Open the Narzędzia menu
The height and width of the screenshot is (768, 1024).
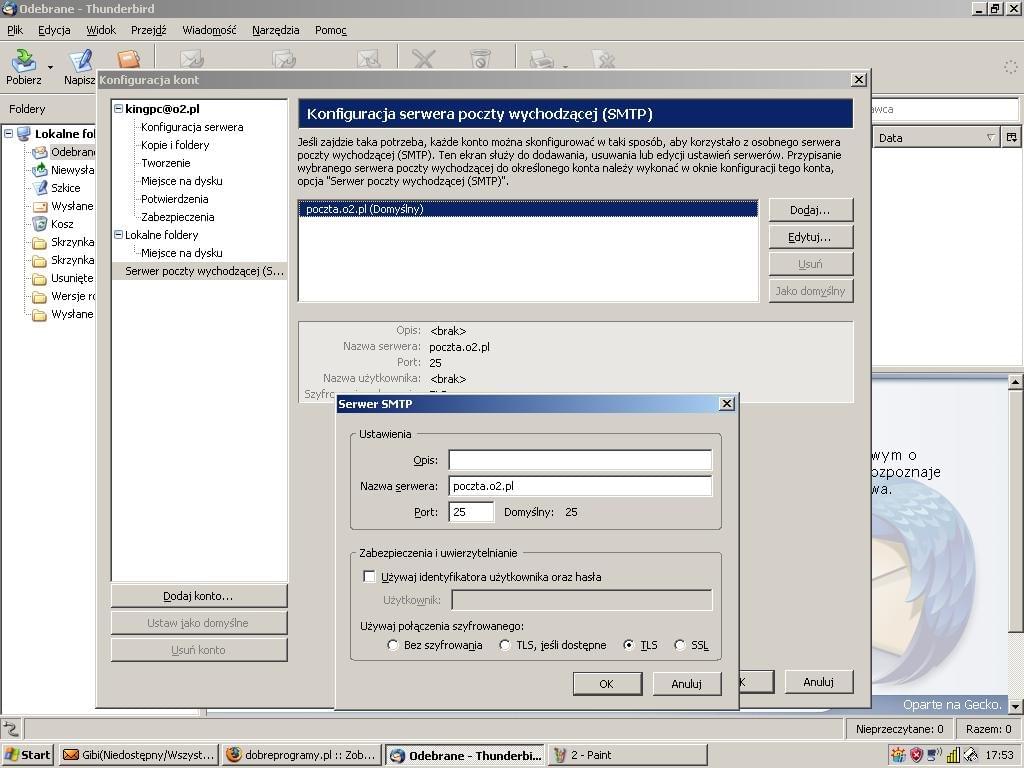pos(276,30)
